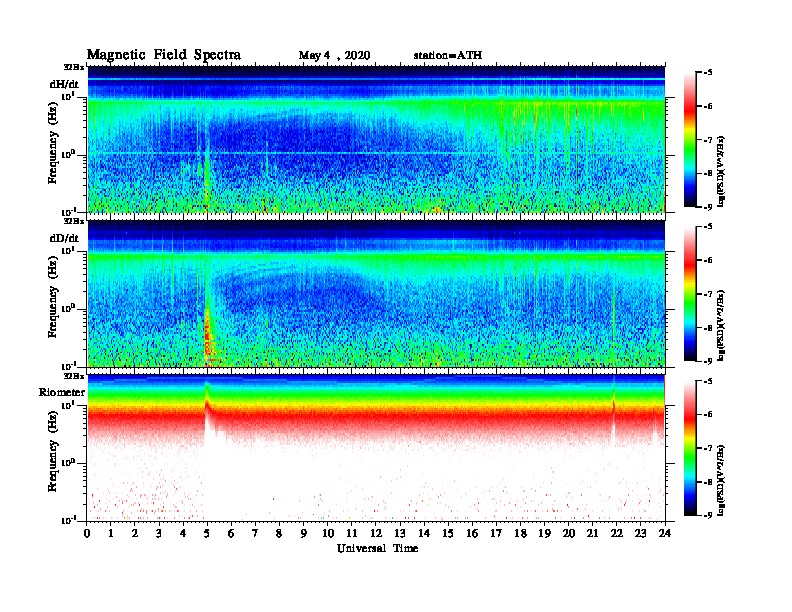792x612 pixels.
Task: Click the "-5" value on dH/dt color bar
Action: 707,73
